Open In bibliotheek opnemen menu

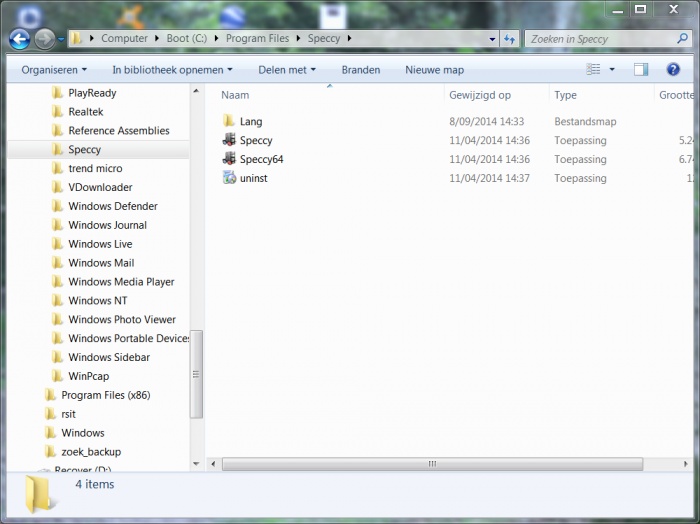click(x=172, y=70)
